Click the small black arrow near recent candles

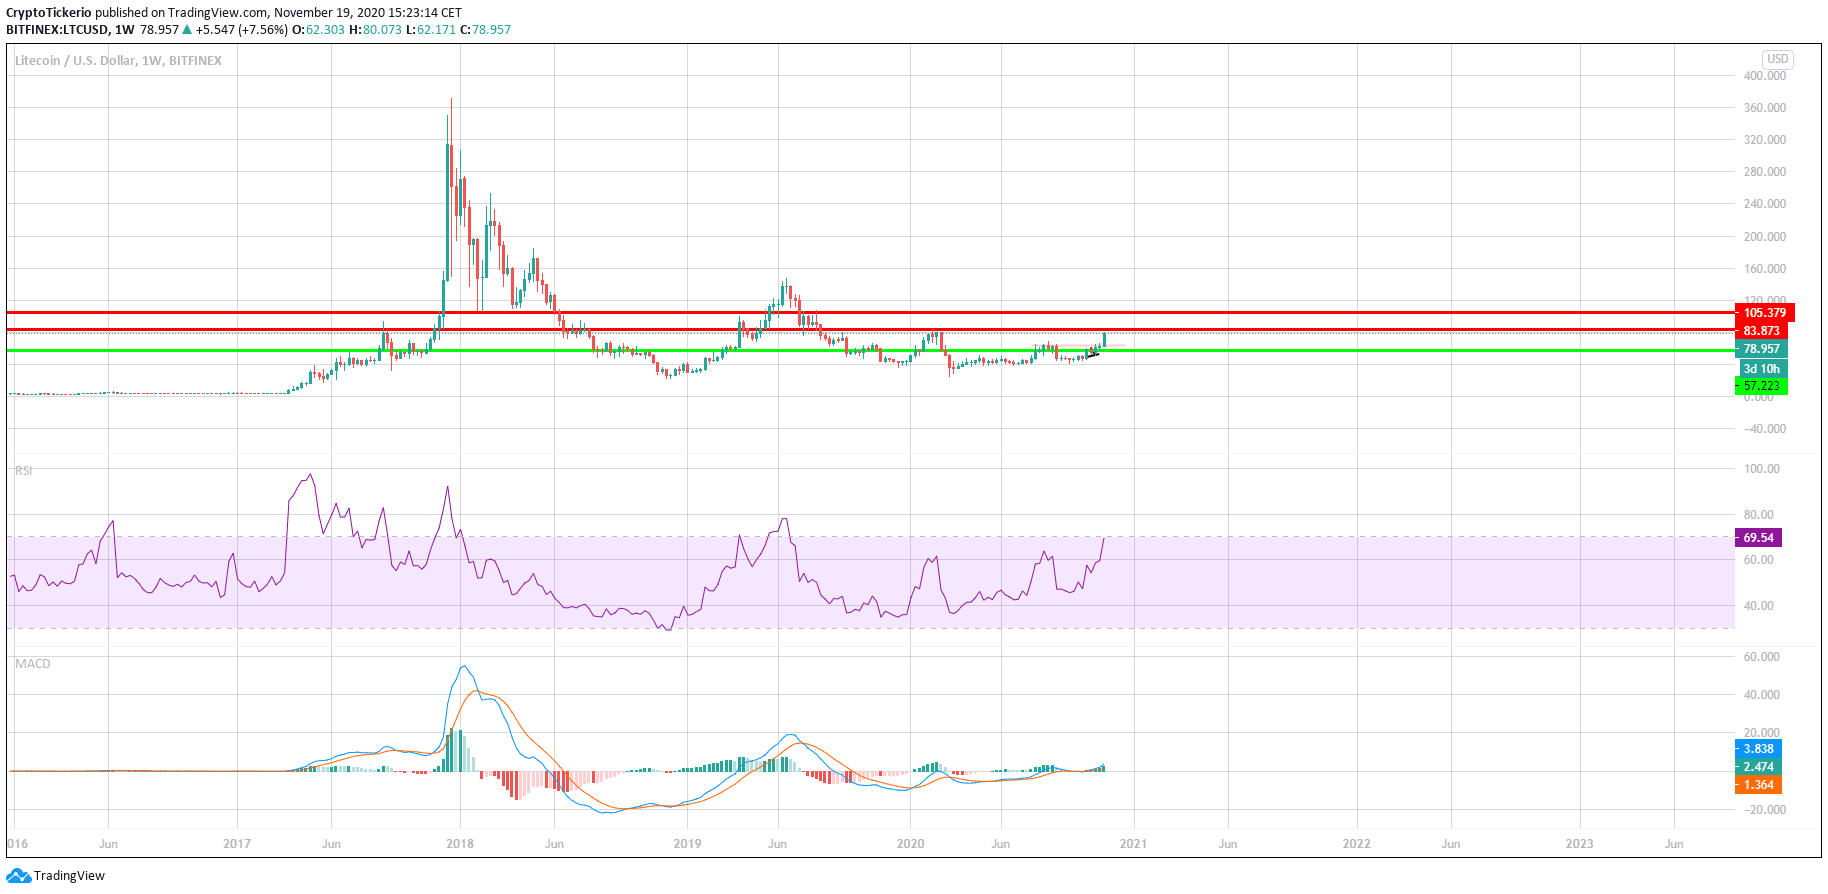[x=1092, y=354]
